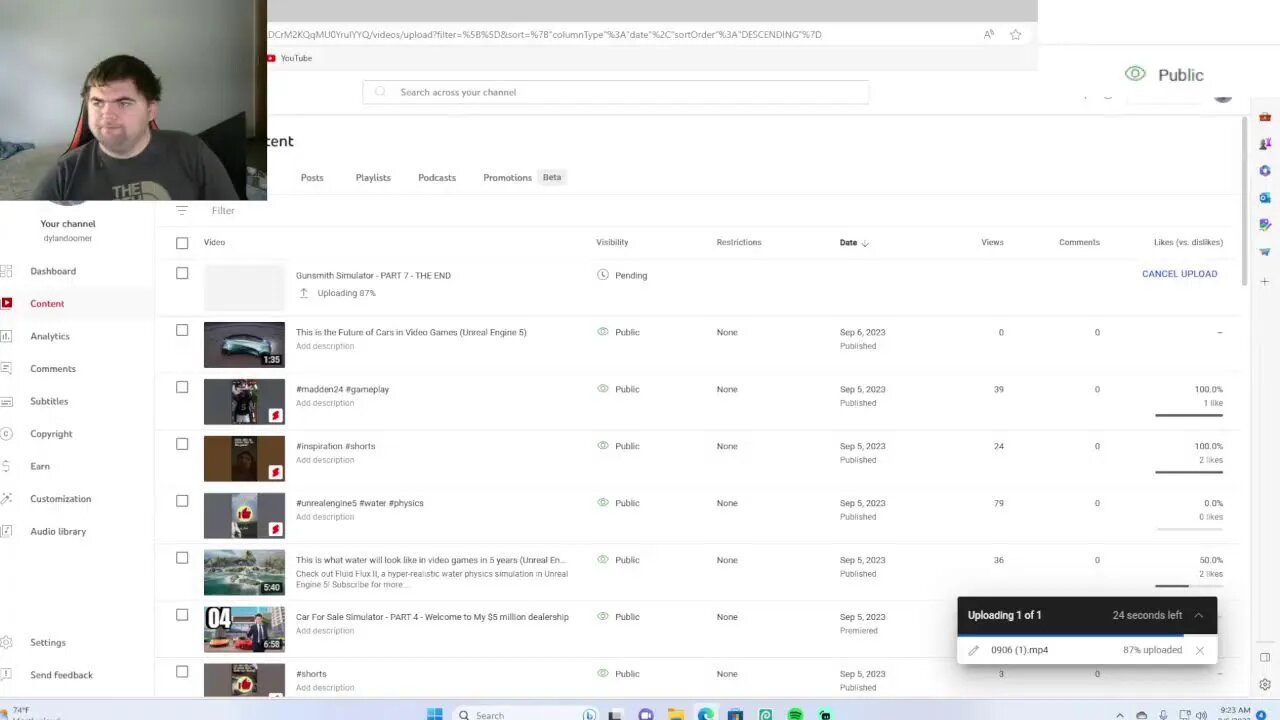Open visibility eye for Future of Cars row
1280x720 pixels.
[602, 332]
